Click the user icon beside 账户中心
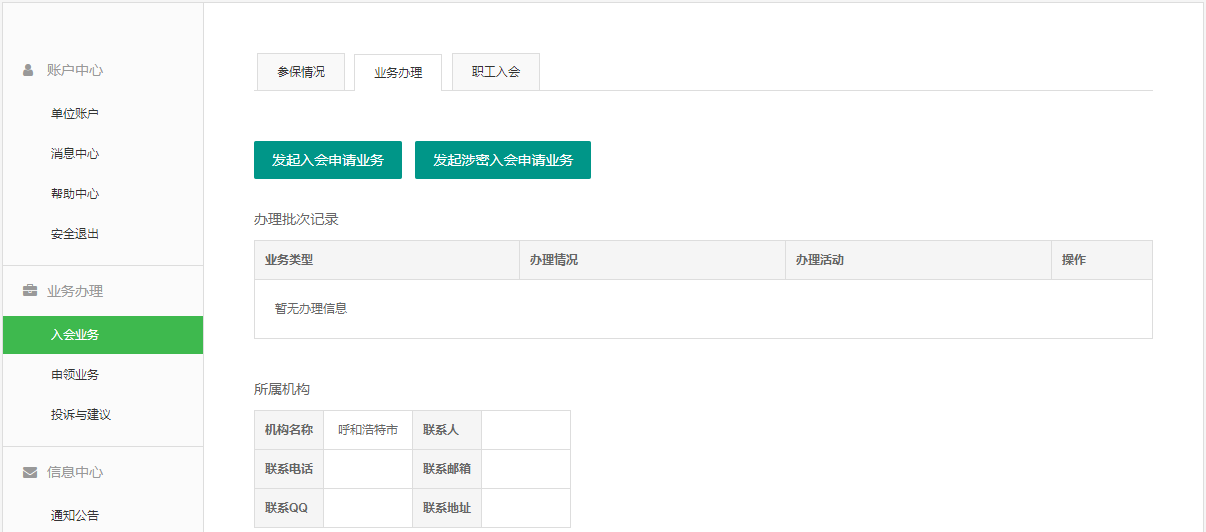 [29, 70]
